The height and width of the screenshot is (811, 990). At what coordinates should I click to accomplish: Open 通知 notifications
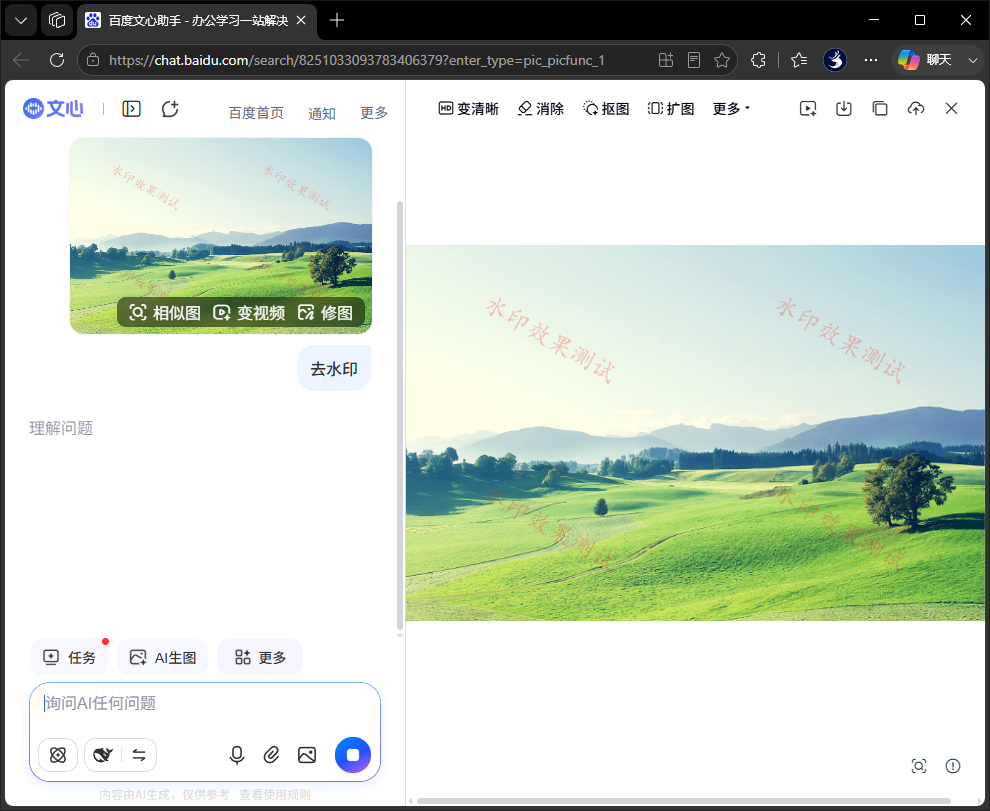click(x=321, y=113)
